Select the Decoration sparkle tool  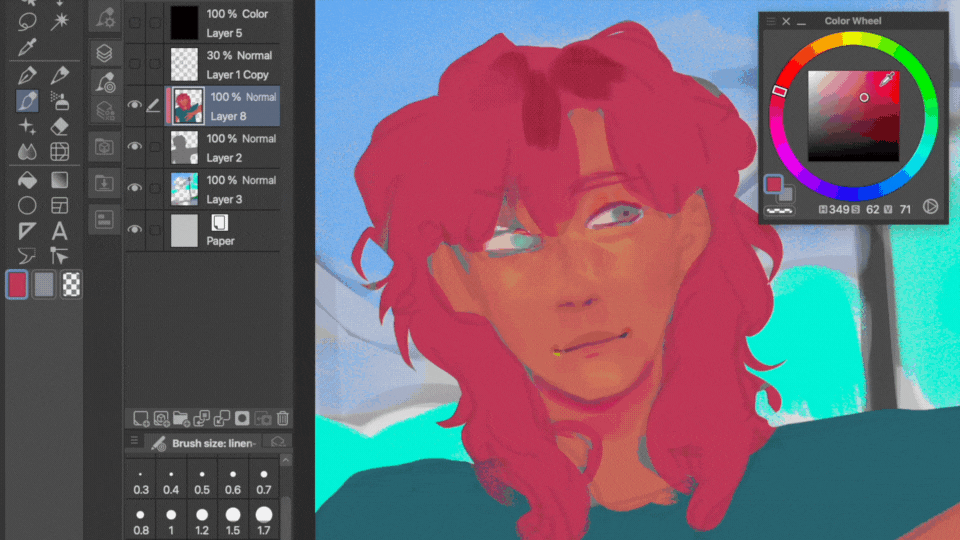click(x=27, y=127)
